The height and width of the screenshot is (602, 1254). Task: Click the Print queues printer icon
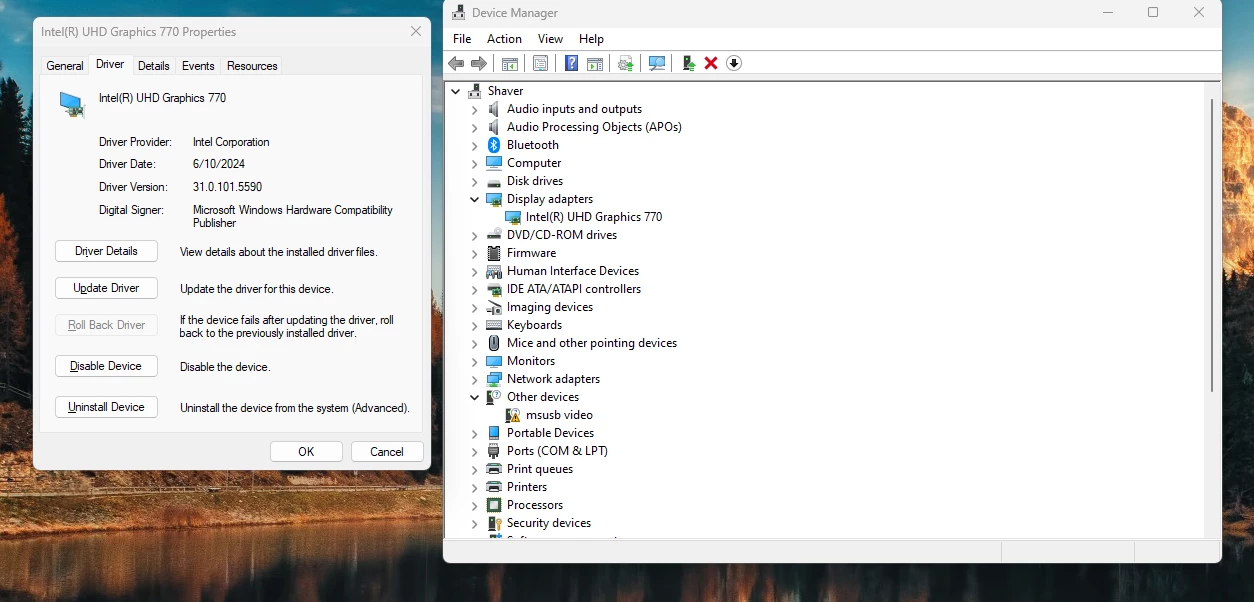(494, 469)
